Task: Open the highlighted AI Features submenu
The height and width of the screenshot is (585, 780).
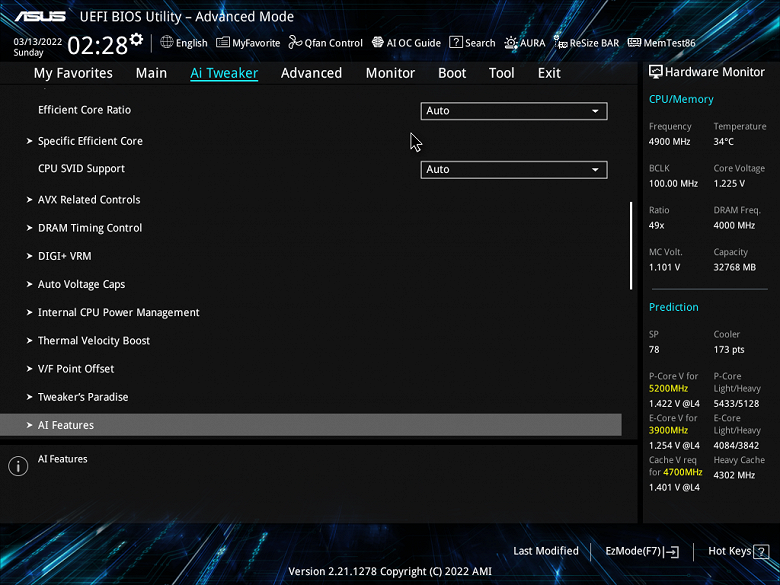Action: coord(311,425)
